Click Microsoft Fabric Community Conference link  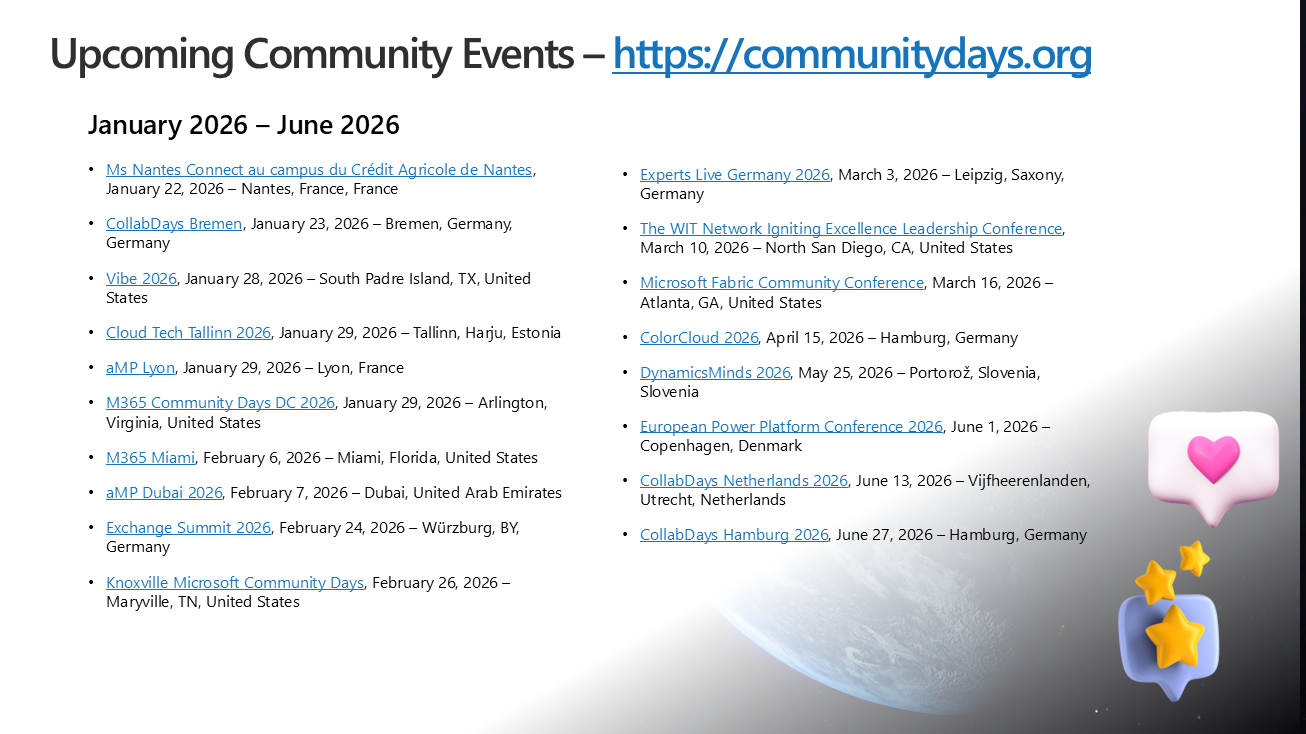[782, 283]
